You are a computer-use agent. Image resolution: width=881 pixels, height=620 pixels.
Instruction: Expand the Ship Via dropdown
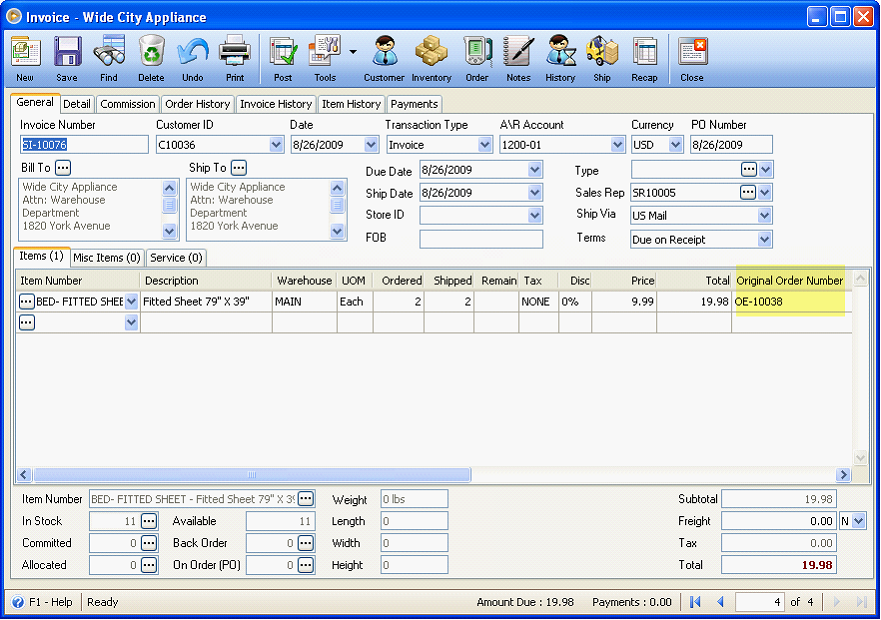764,215
